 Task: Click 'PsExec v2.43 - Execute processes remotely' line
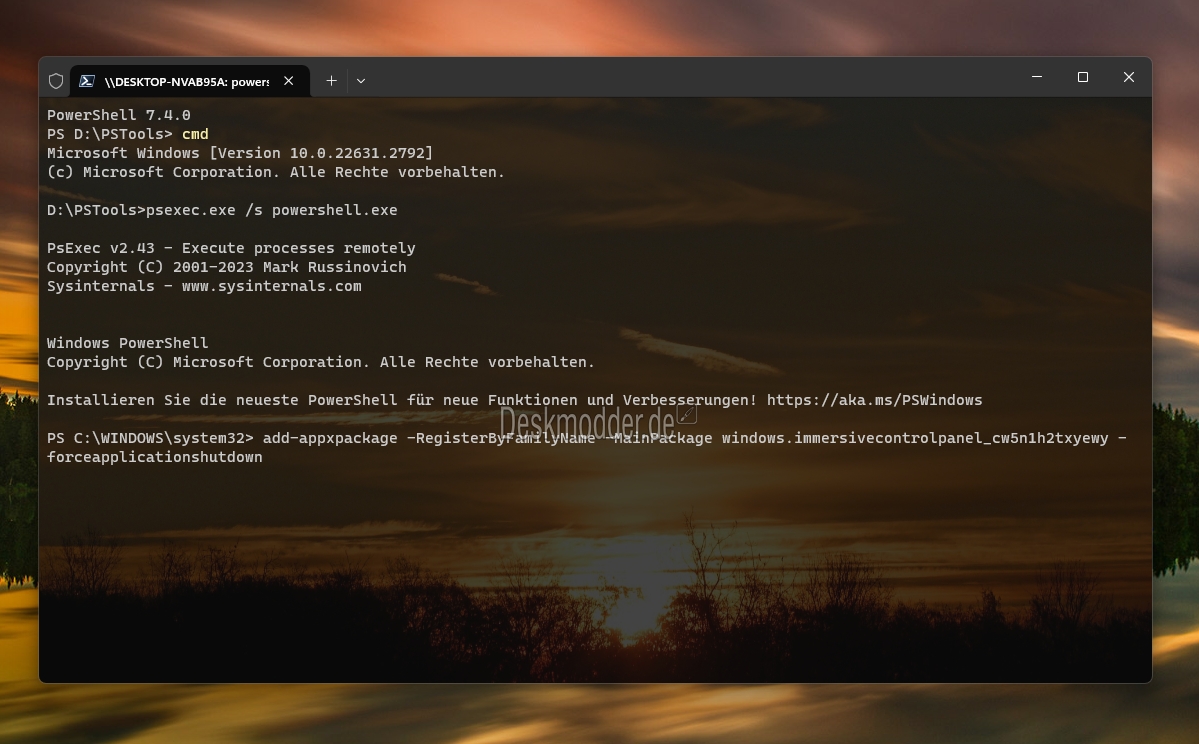point(231,248)
